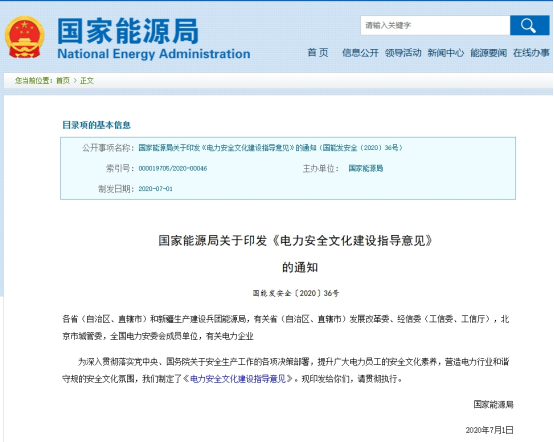Click the 国家能源局 signature line

tap(493, 404)
